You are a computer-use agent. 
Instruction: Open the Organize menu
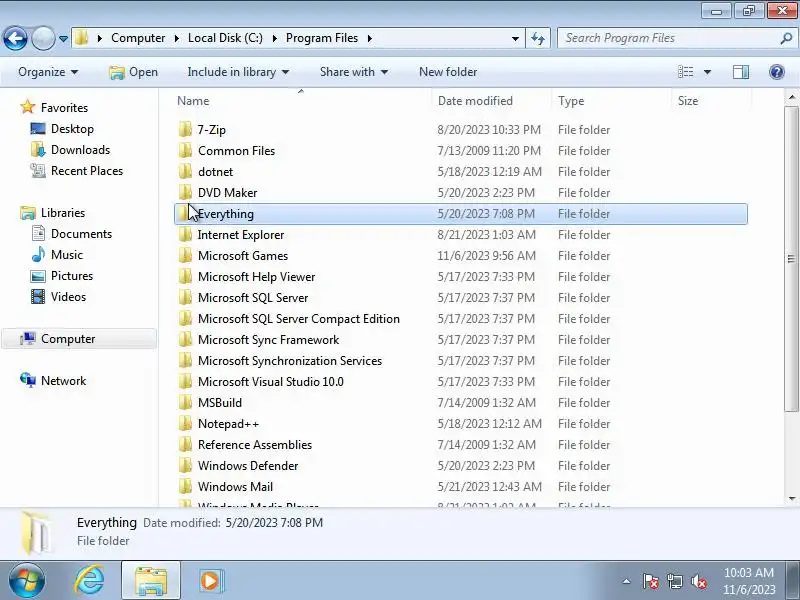tap(48, 72)
